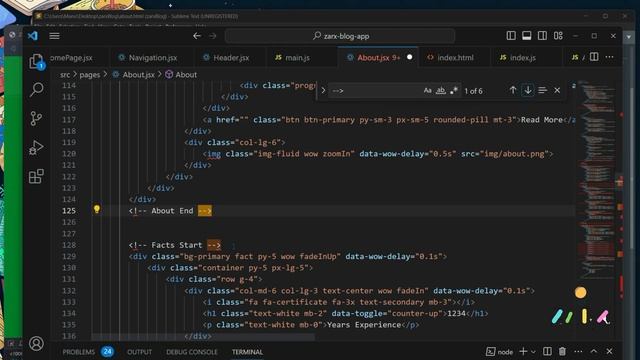The image size is (640, 360).
Task: Split the terminal
Action: 547,351
